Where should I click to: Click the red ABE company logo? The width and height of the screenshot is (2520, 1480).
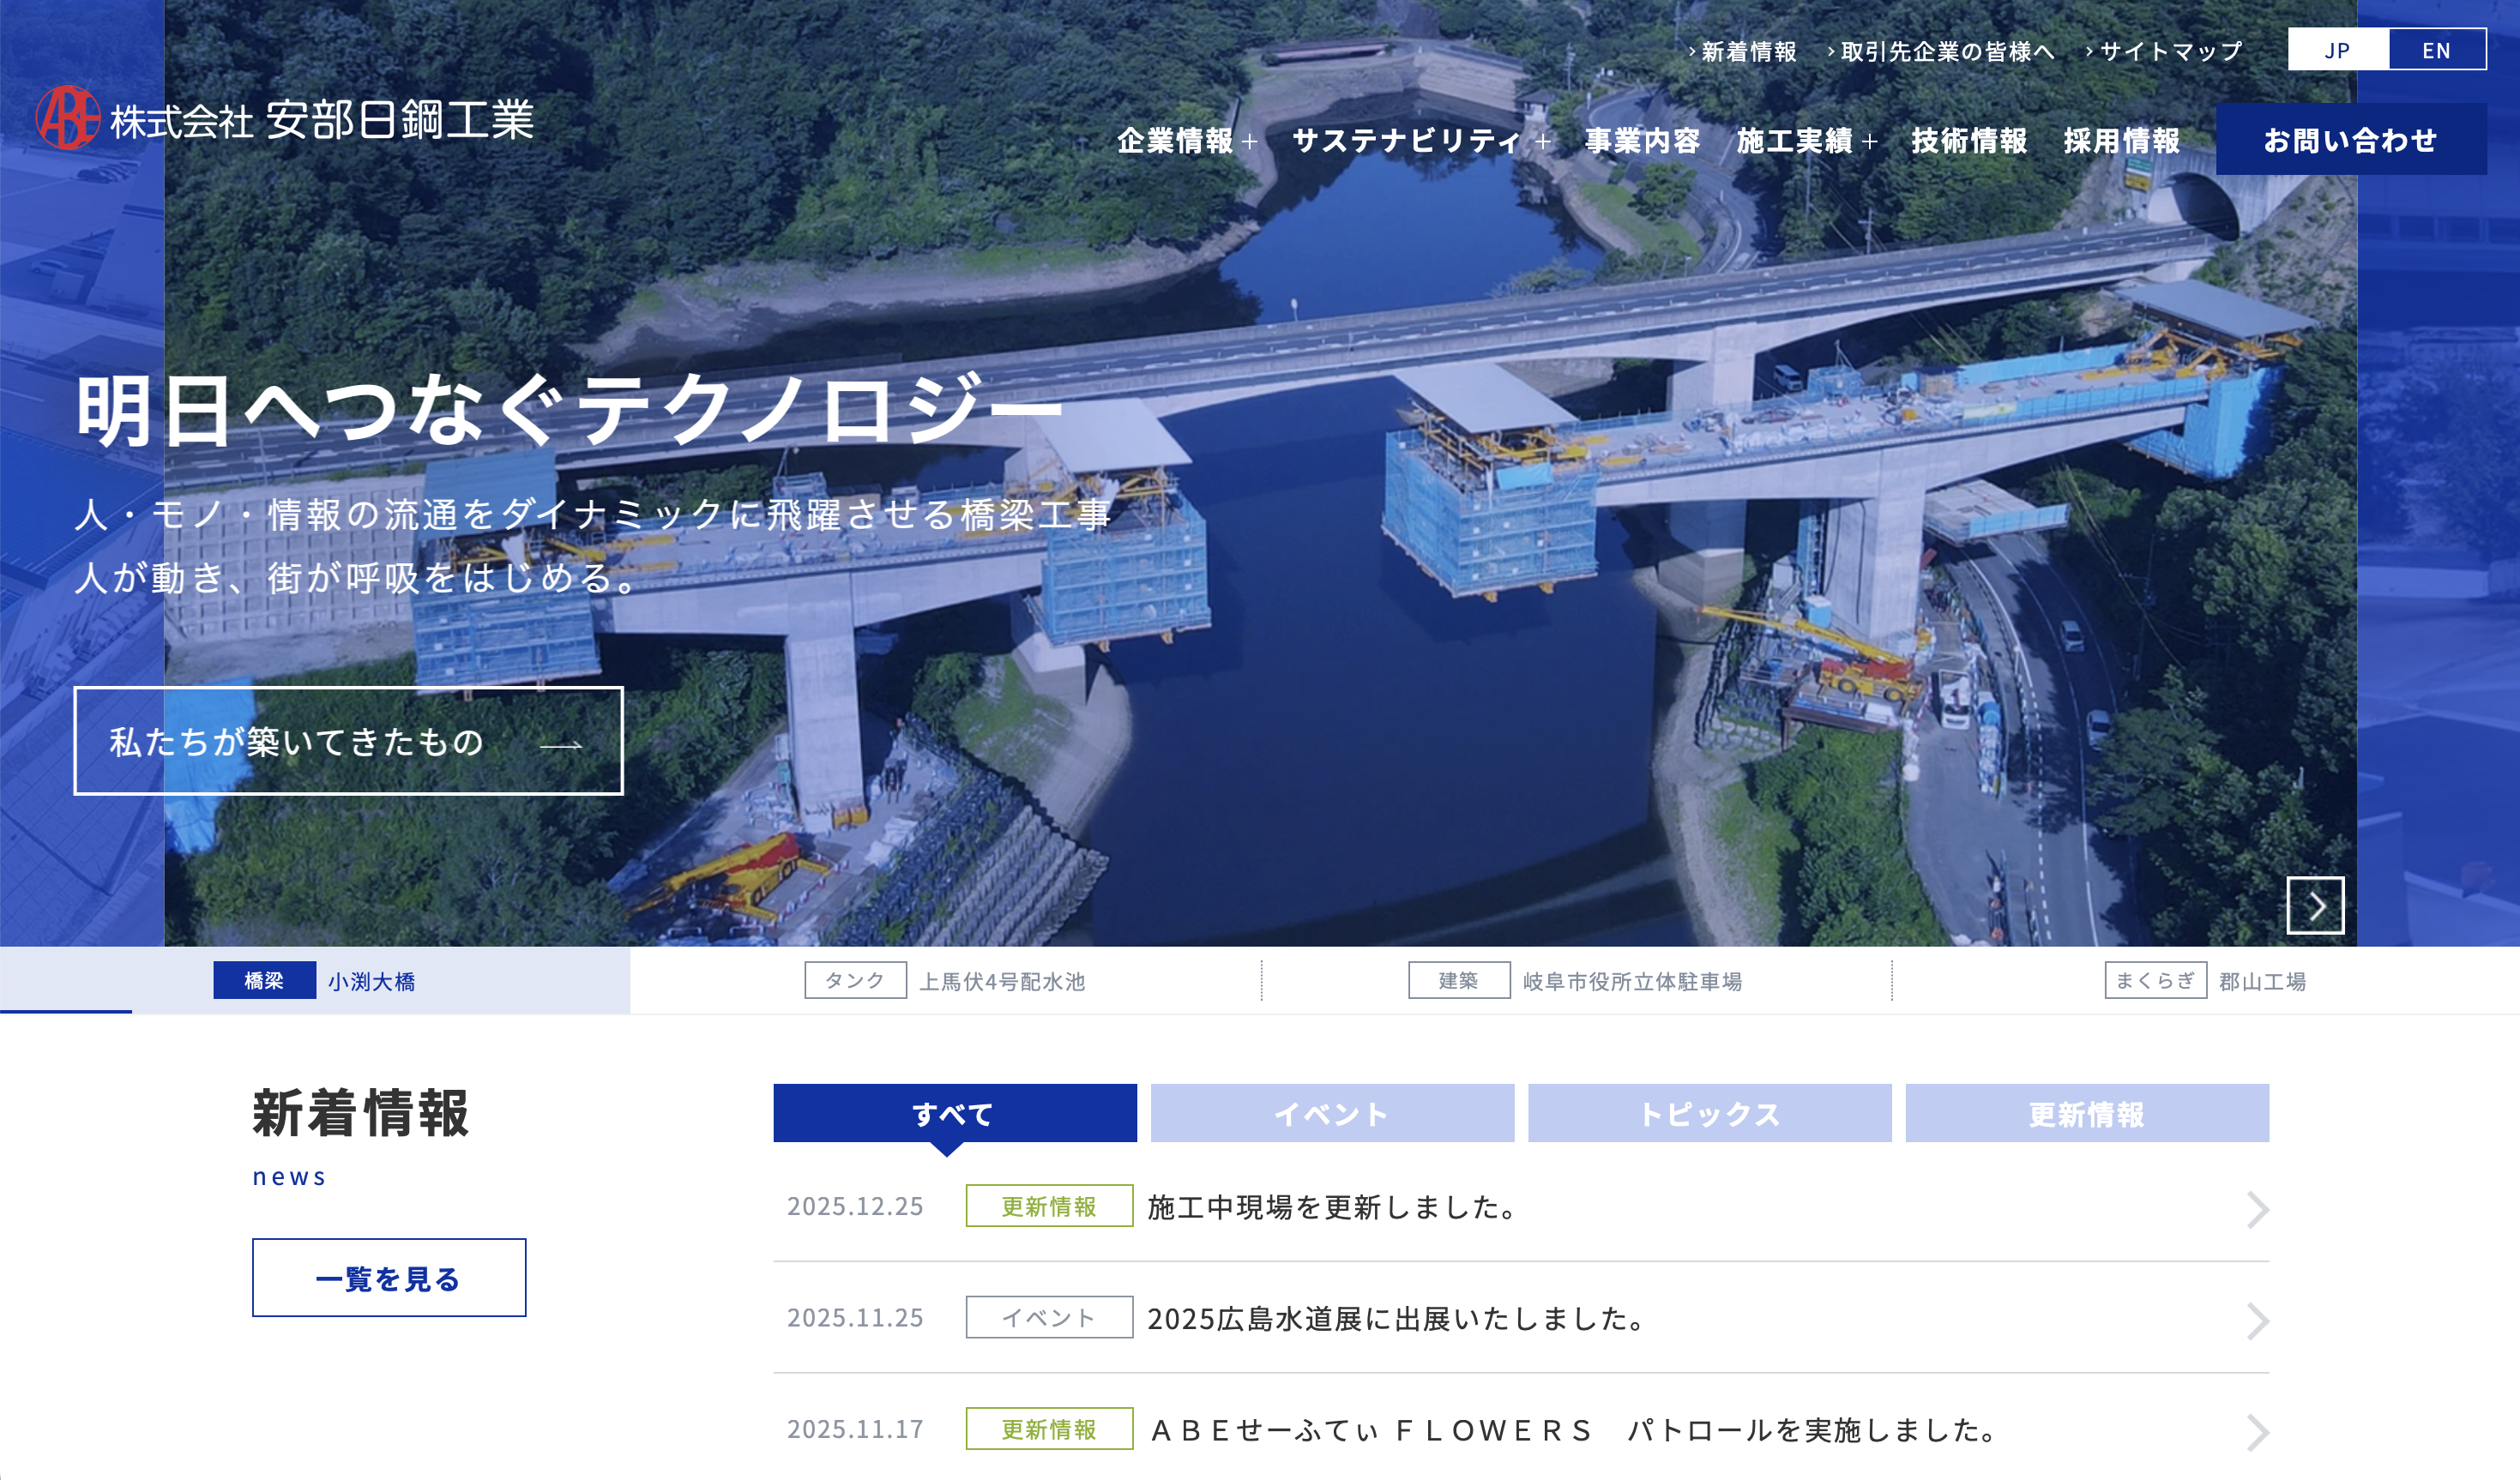point(67,118)
